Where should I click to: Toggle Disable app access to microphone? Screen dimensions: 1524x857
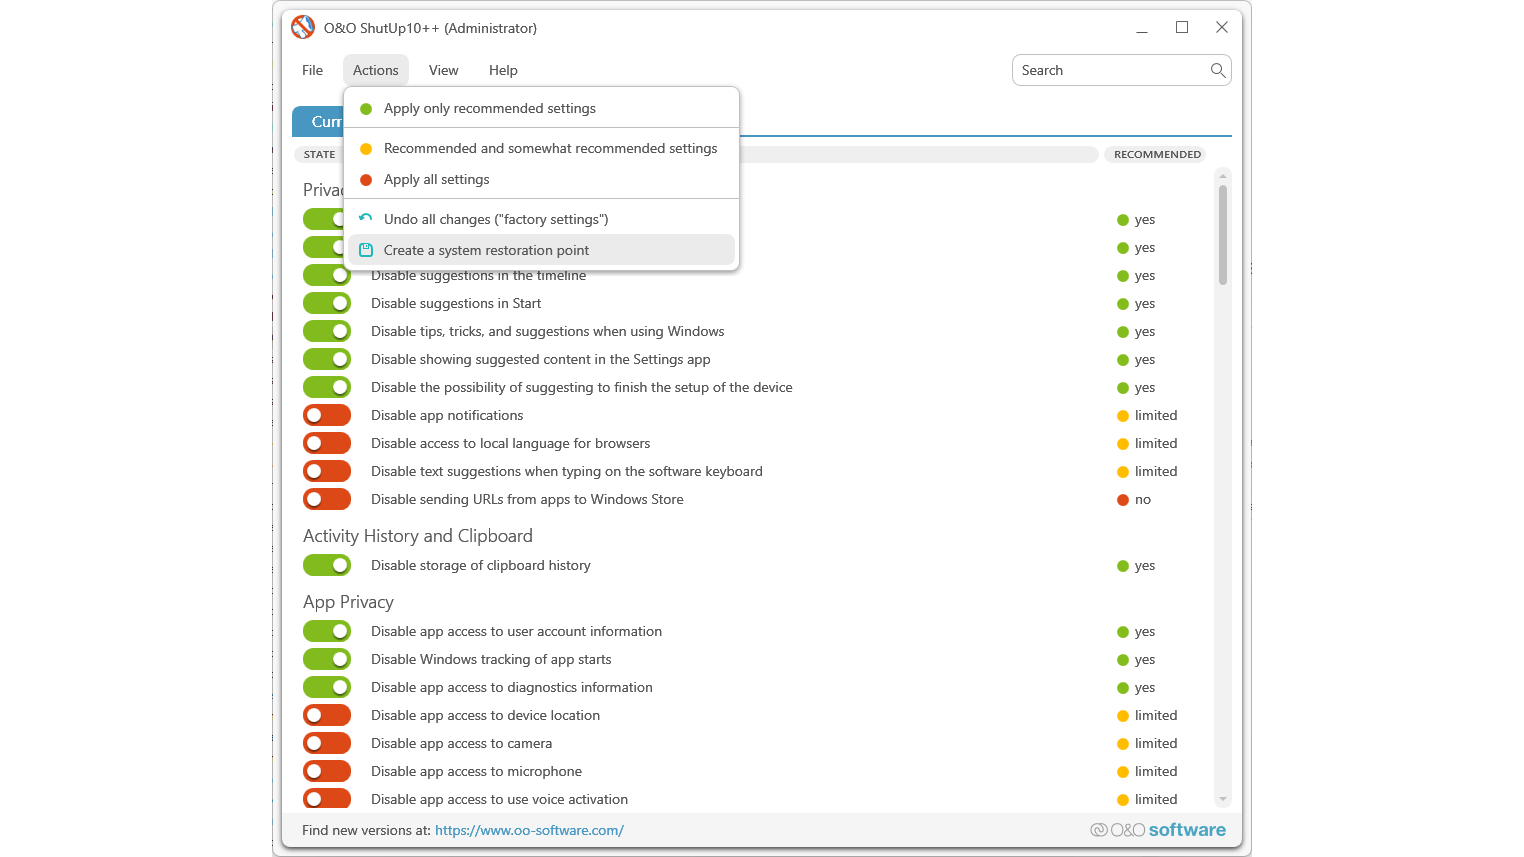tap(327, 771)
